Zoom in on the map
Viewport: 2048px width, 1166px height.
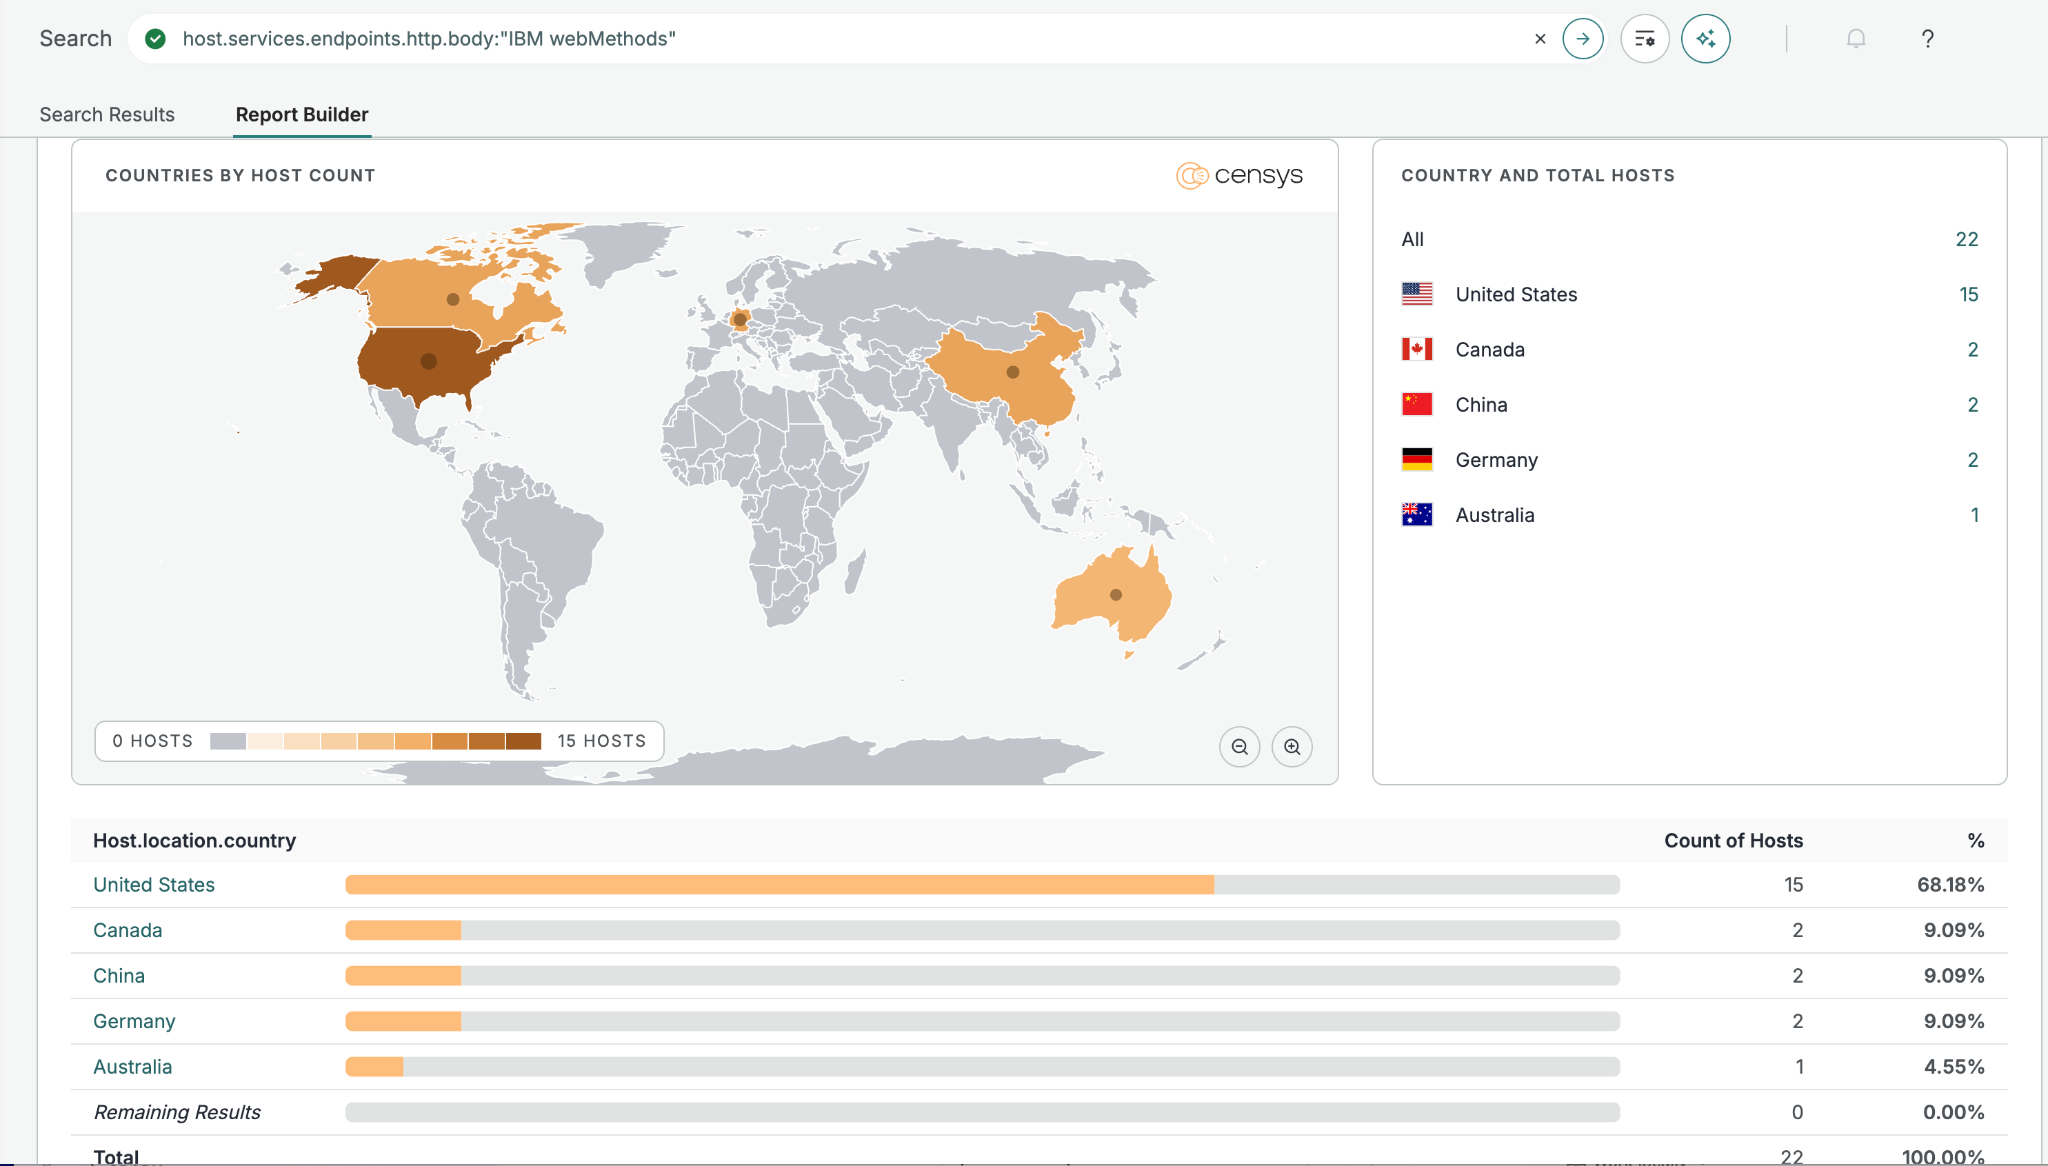[x=1292, y=747]
